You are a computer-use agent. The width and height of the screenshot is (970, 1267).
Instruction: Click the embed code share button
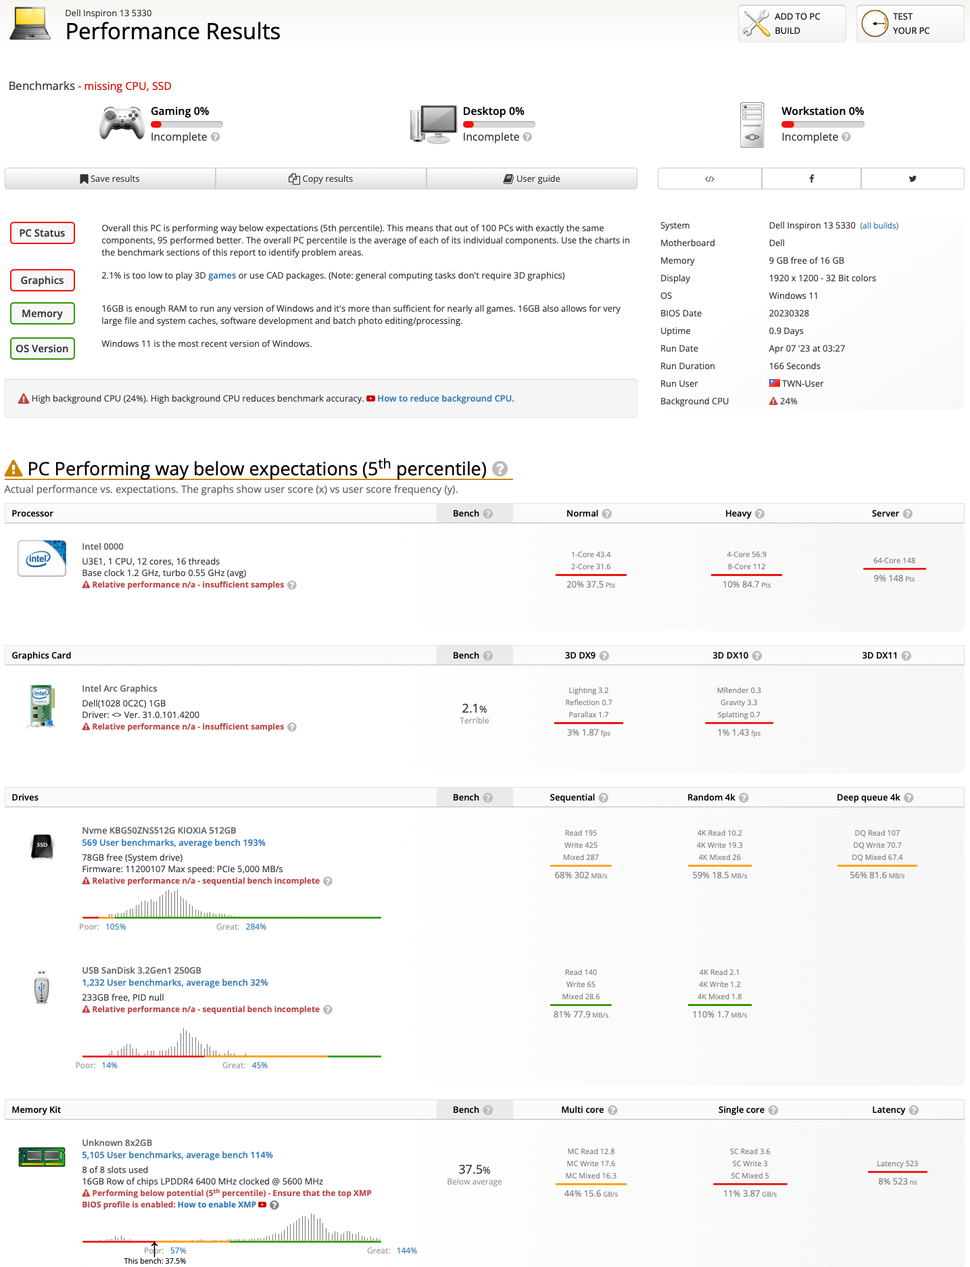709,179
